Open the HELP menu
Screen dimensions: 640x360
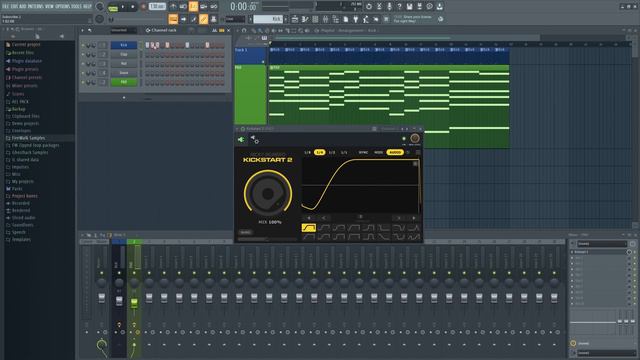(x=87, y=7)
